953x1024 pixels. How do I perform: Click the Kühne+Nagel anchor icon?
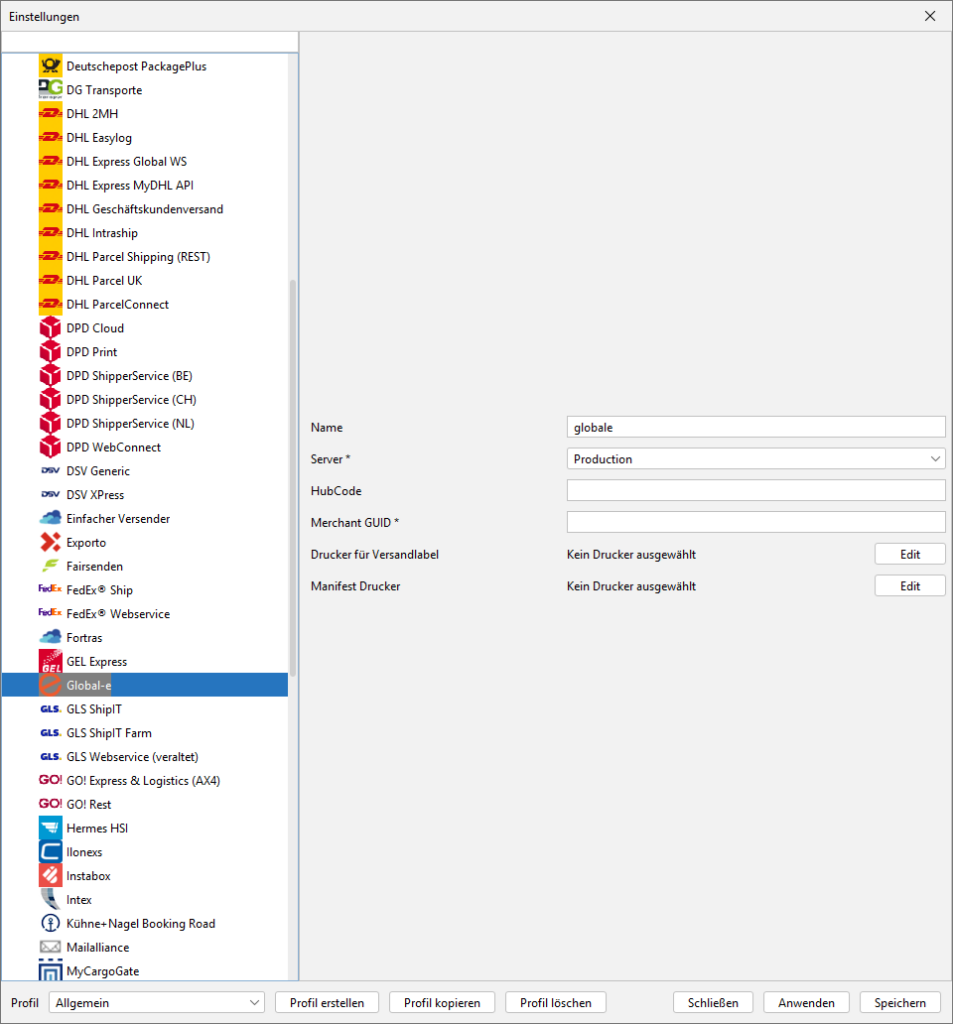[x=50, y=923]
